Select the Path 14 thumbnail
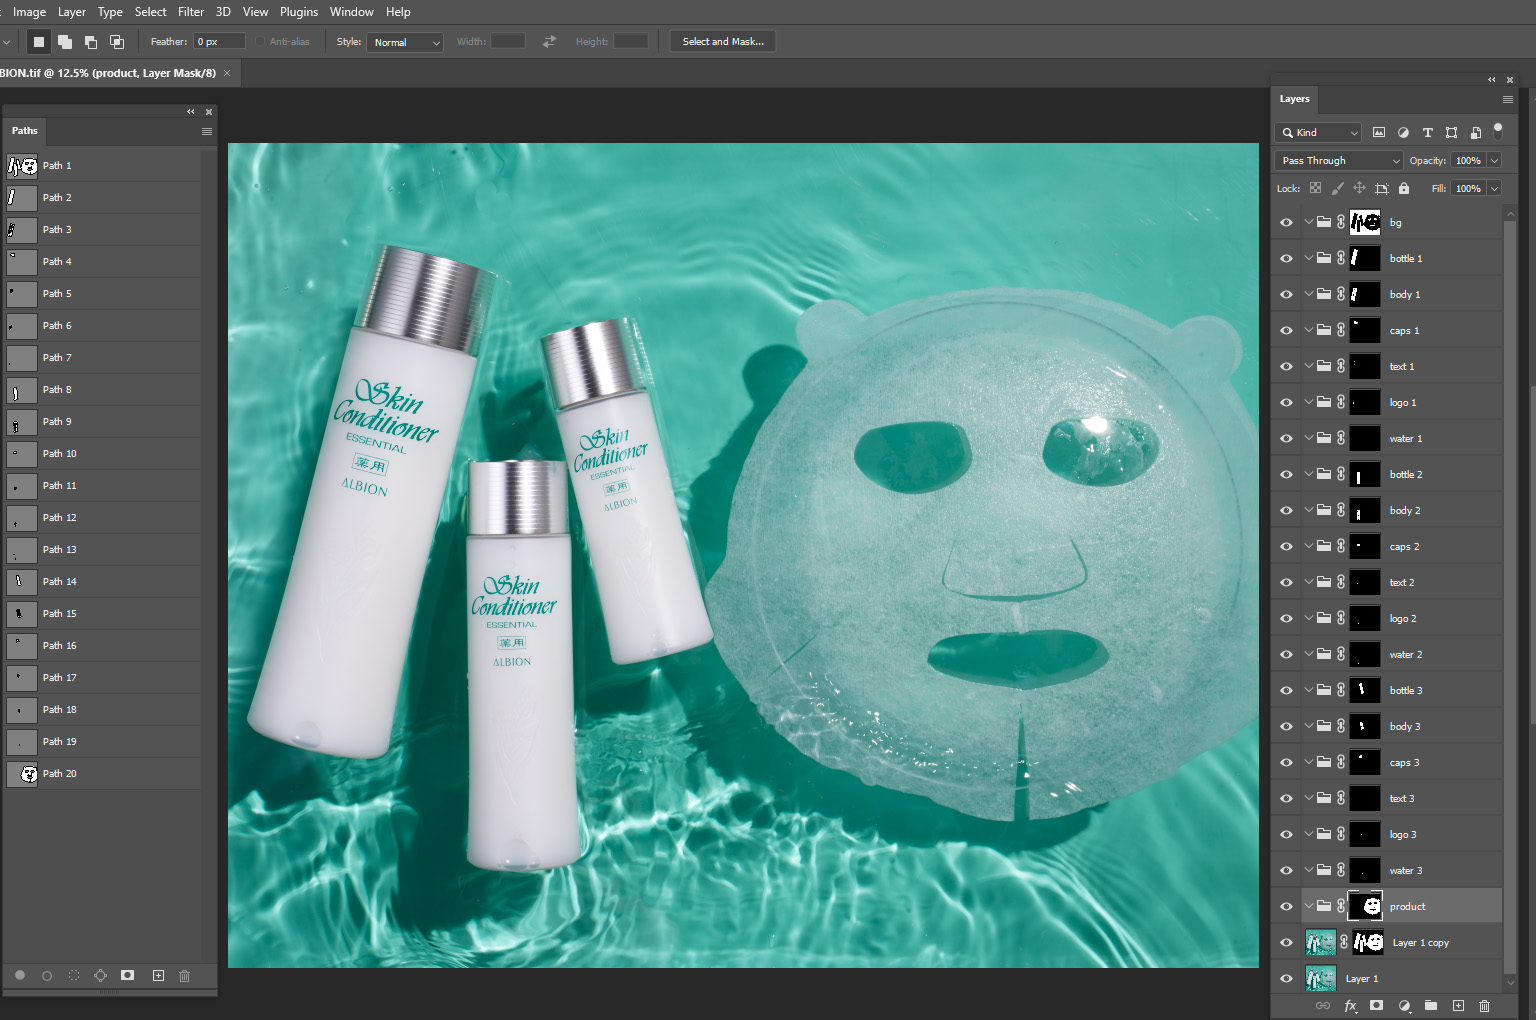Viewport: 1536px width, 1020px height. (21, 581)
